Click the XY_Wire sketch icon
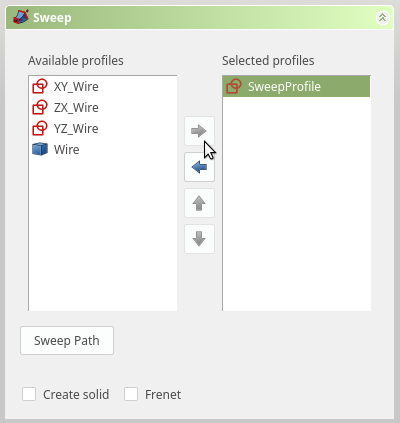The width and height of the screenshot is (400, 423). point(40,86)
